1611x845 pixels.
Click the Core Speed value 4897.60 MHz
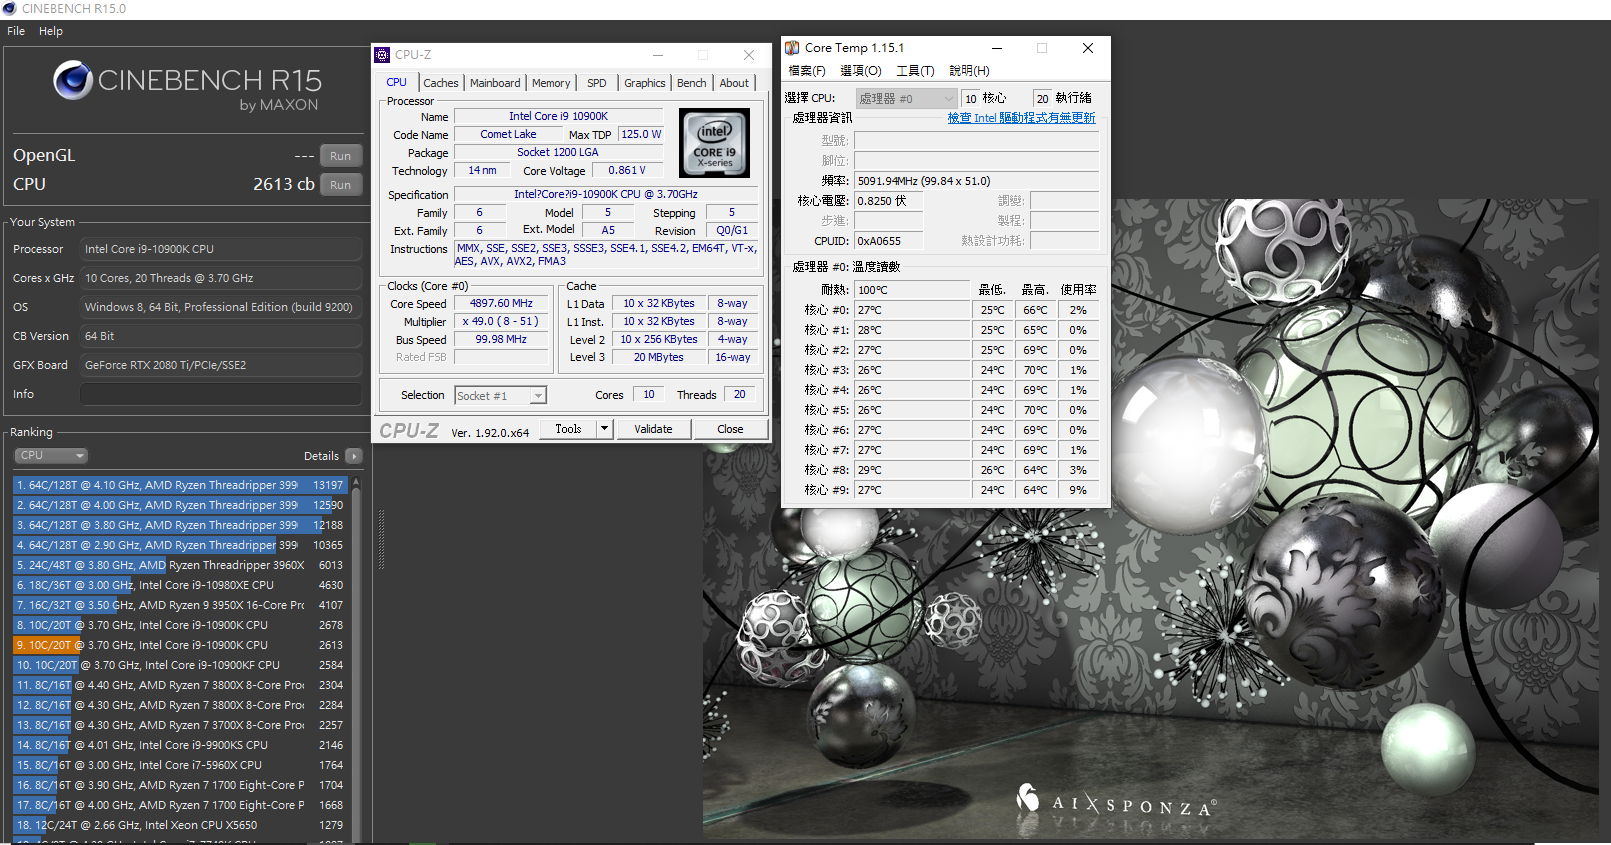coord(501,304)
